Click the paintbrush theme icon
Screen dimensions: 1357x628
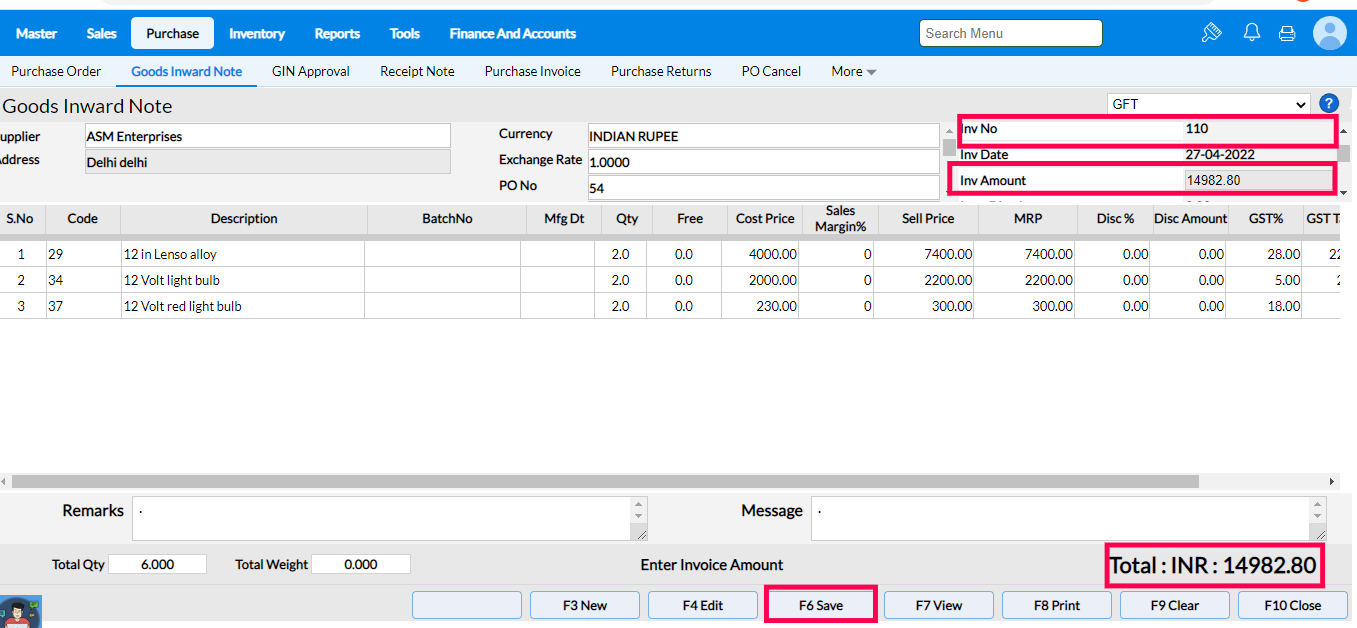tap(1211, 33)
